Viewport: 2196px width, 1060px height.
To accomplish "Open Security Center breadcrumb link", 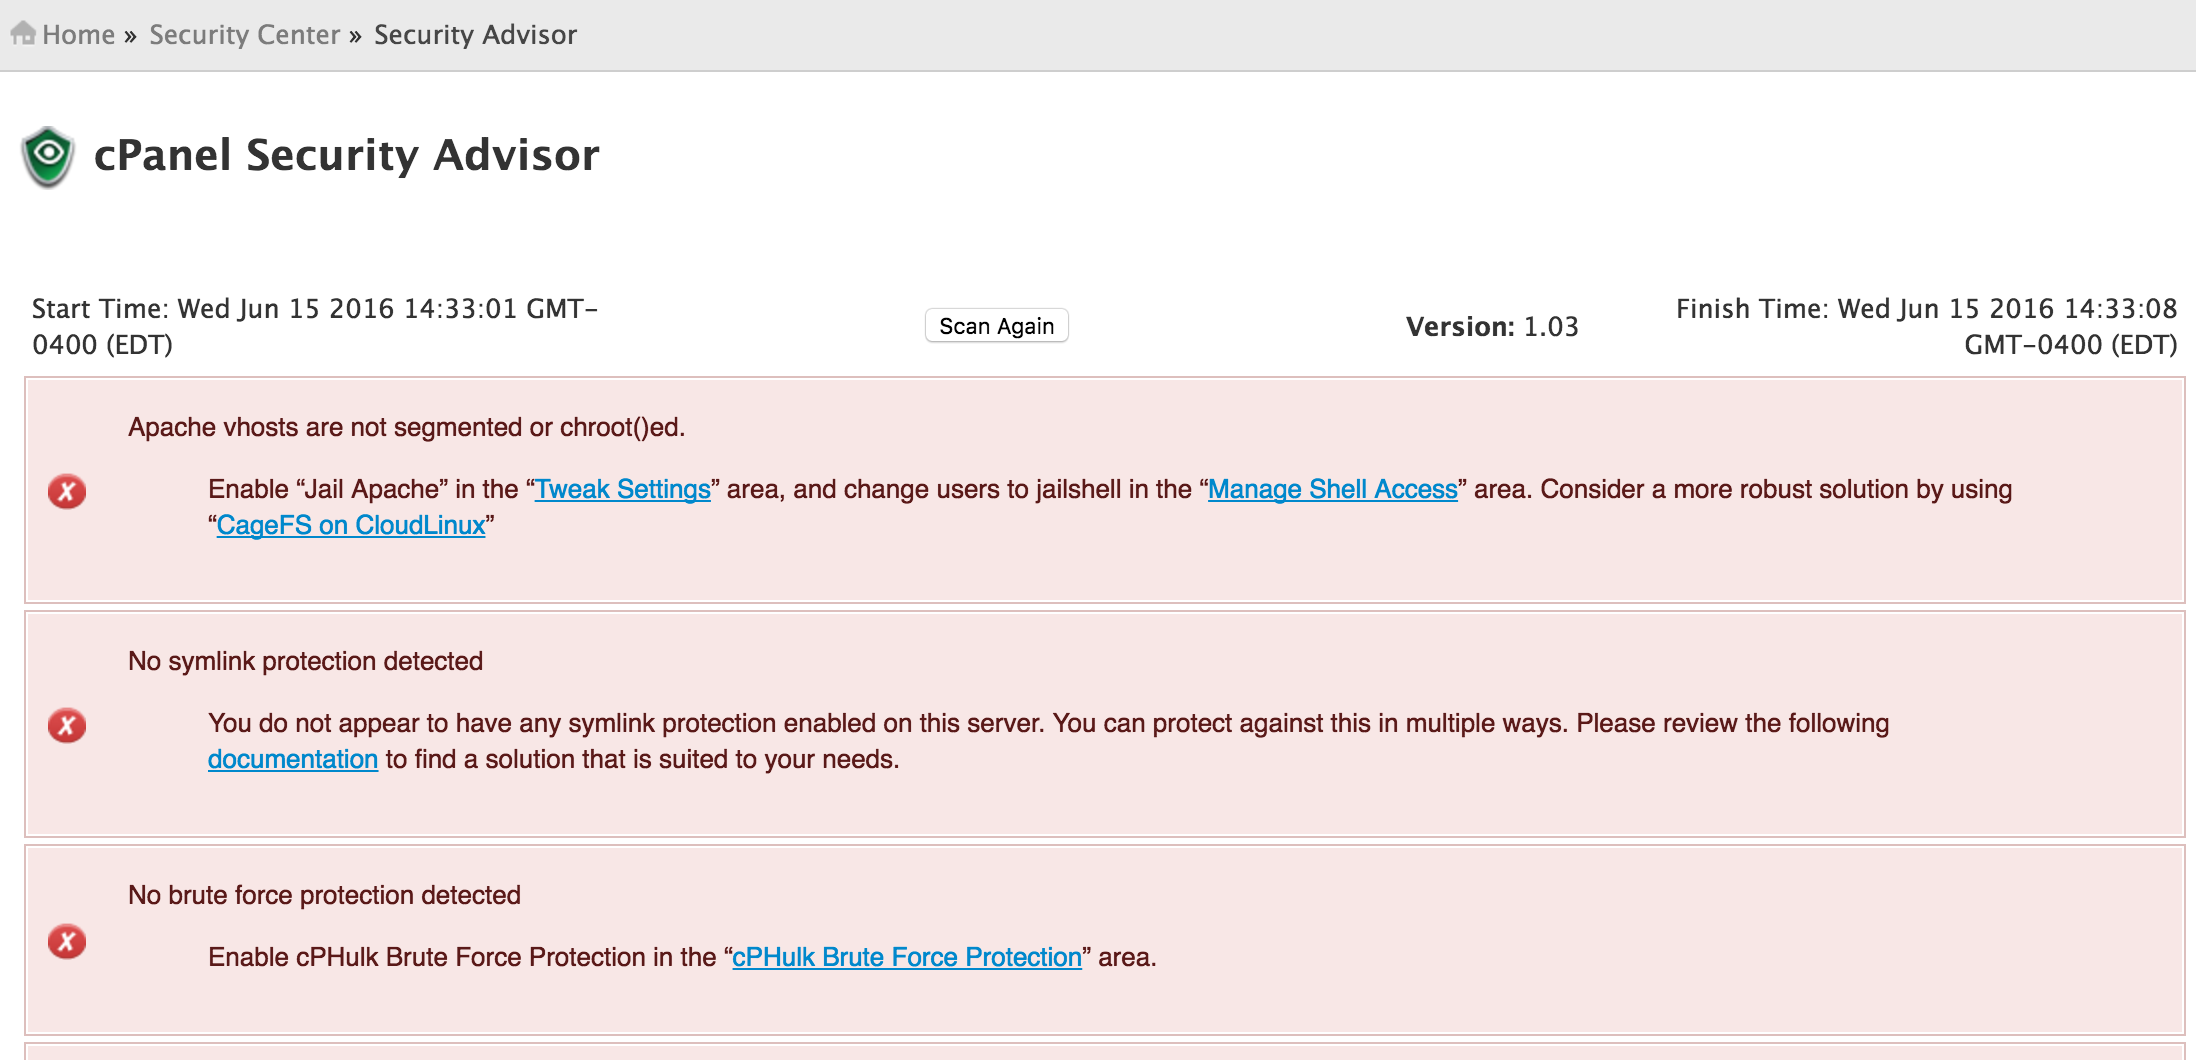I will 244,35.
